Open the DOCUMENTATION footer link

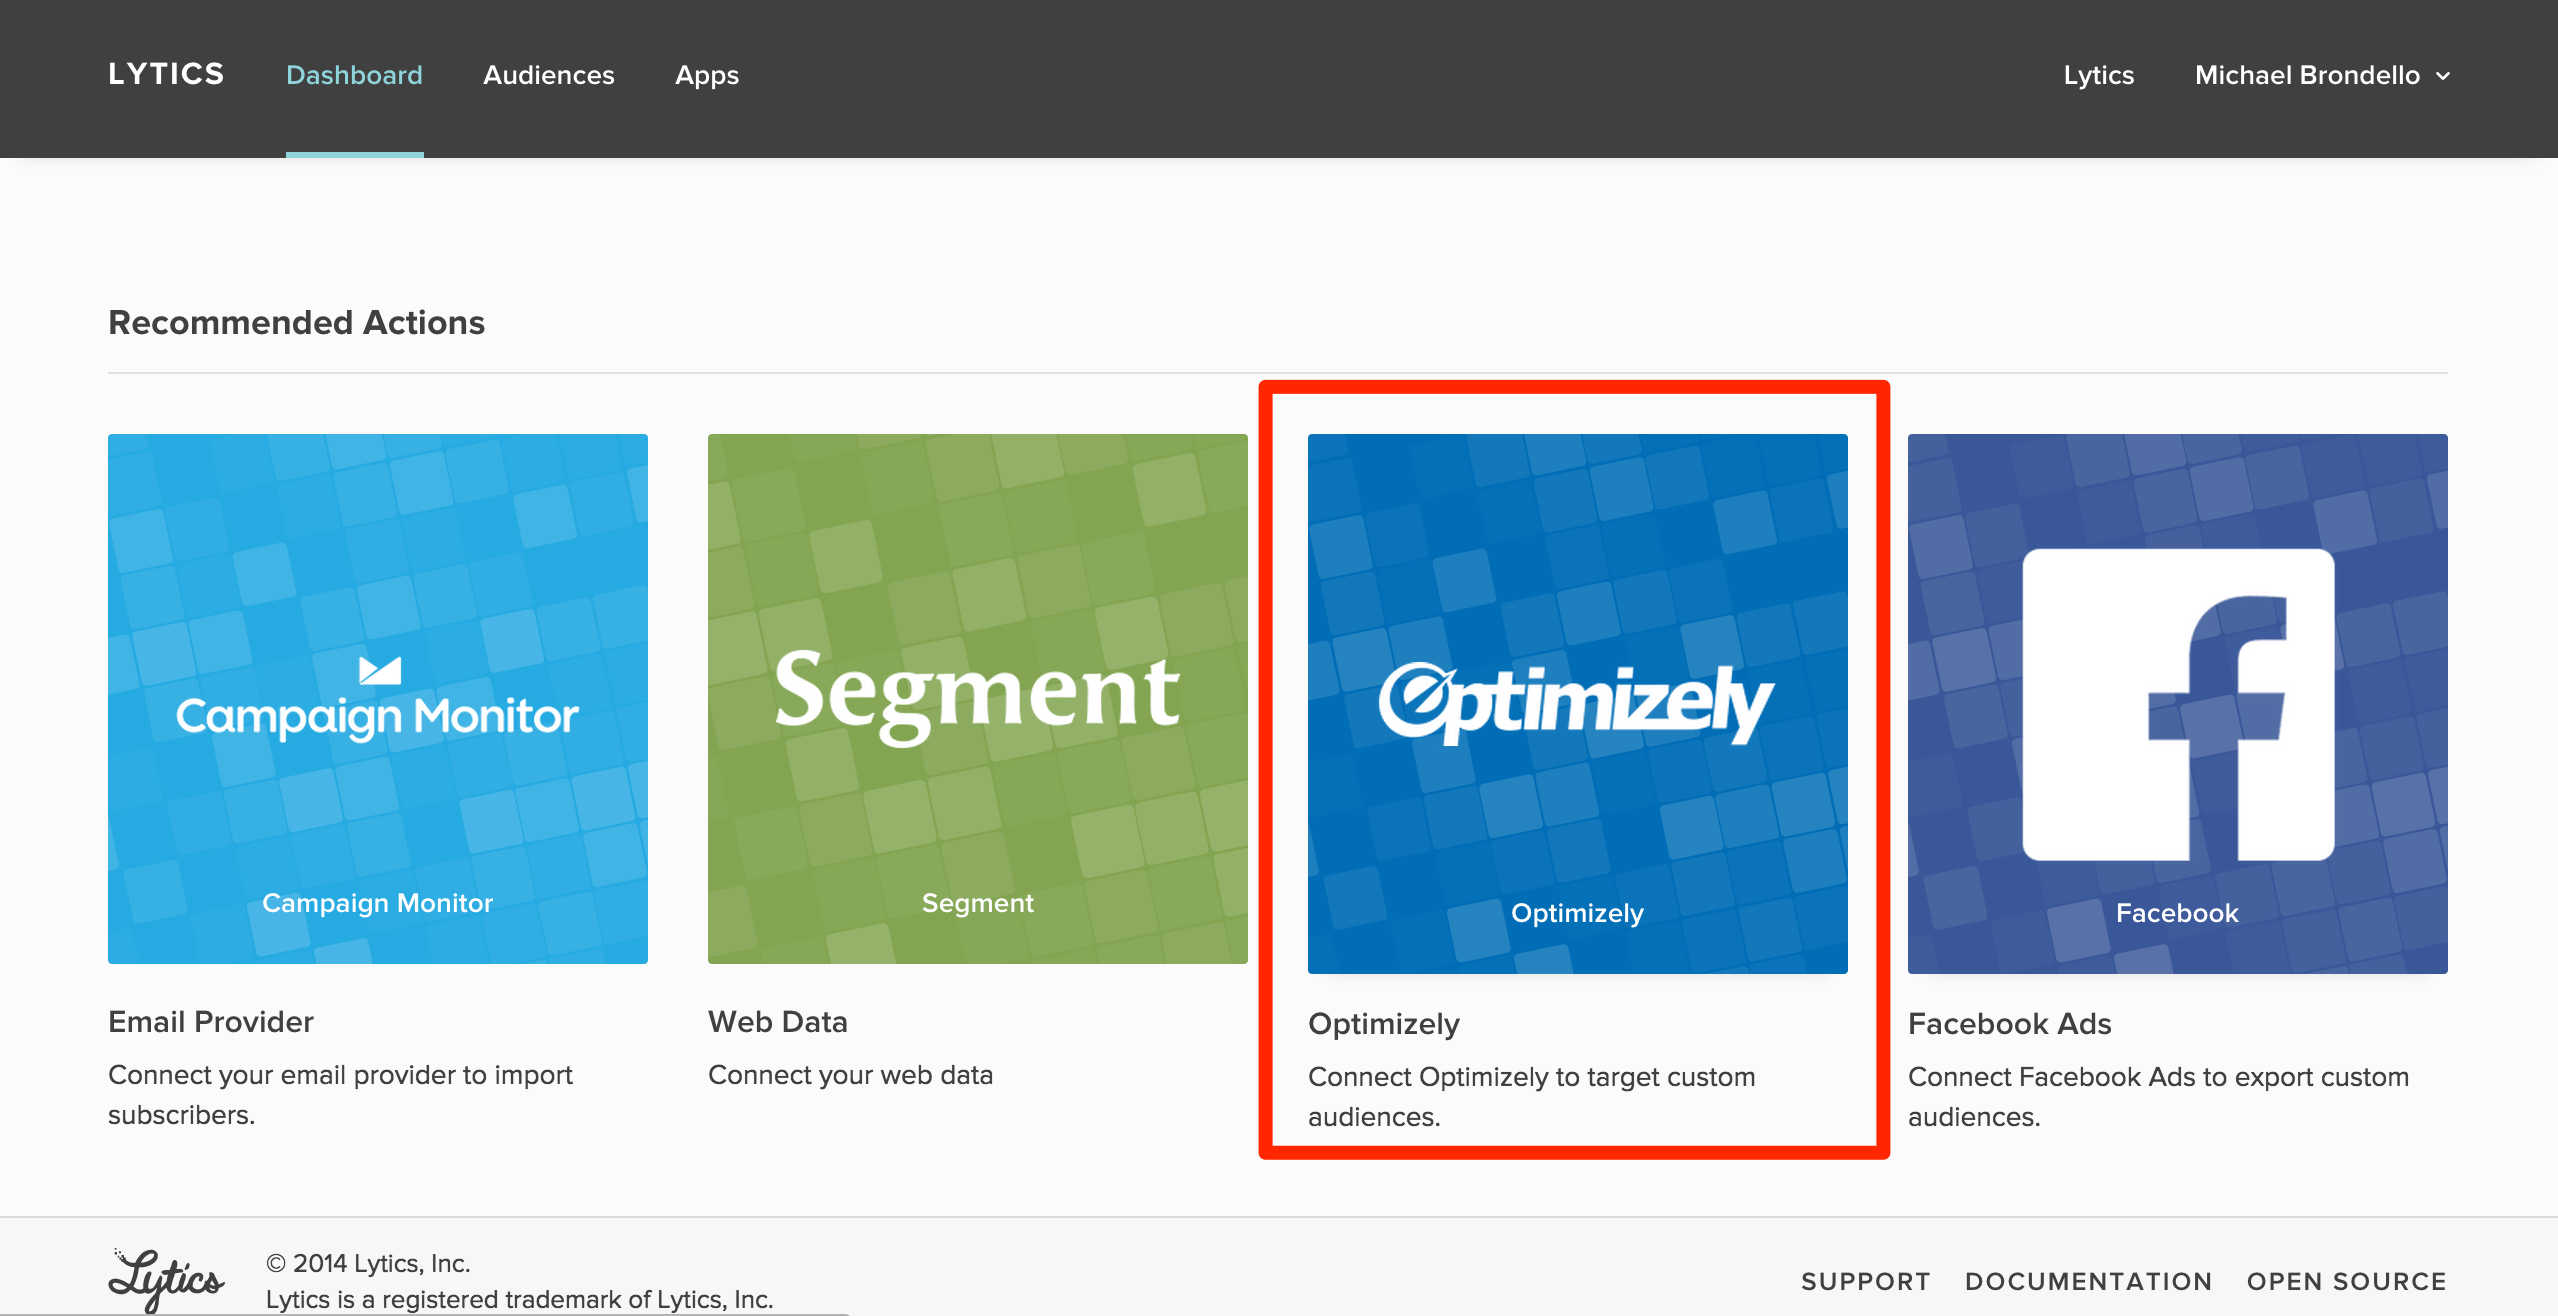pyautogui.click(x=2088, y=1281)
